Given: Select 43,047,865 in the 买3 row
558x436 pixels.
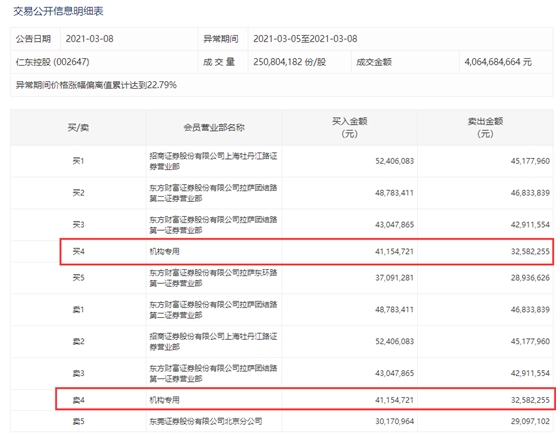Looking at the screenshot, I should (x=394, y=225).
